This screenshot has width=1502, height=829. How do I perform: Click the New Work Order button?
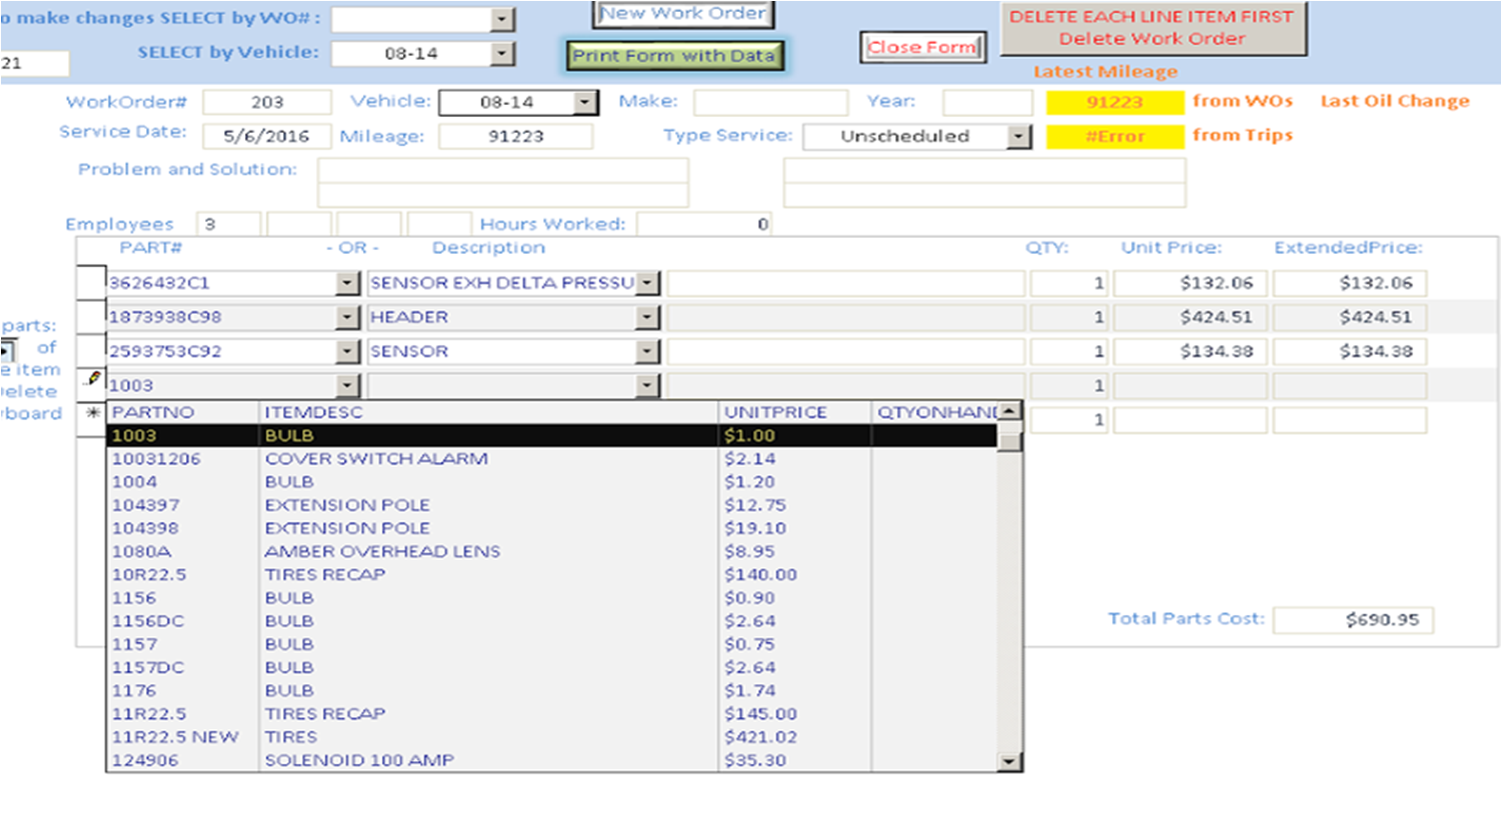pos(684,14)
